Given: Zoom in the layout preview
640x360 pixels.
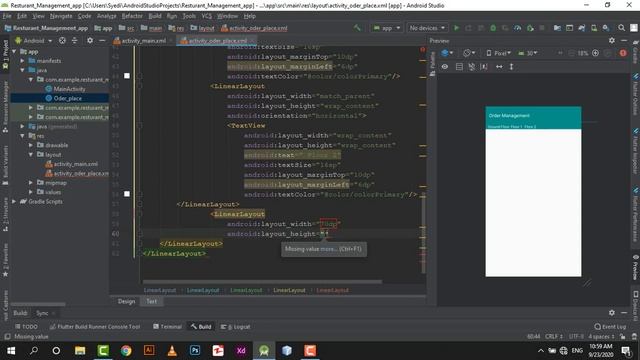Looking at the screenshot, I should pos(596,53).
